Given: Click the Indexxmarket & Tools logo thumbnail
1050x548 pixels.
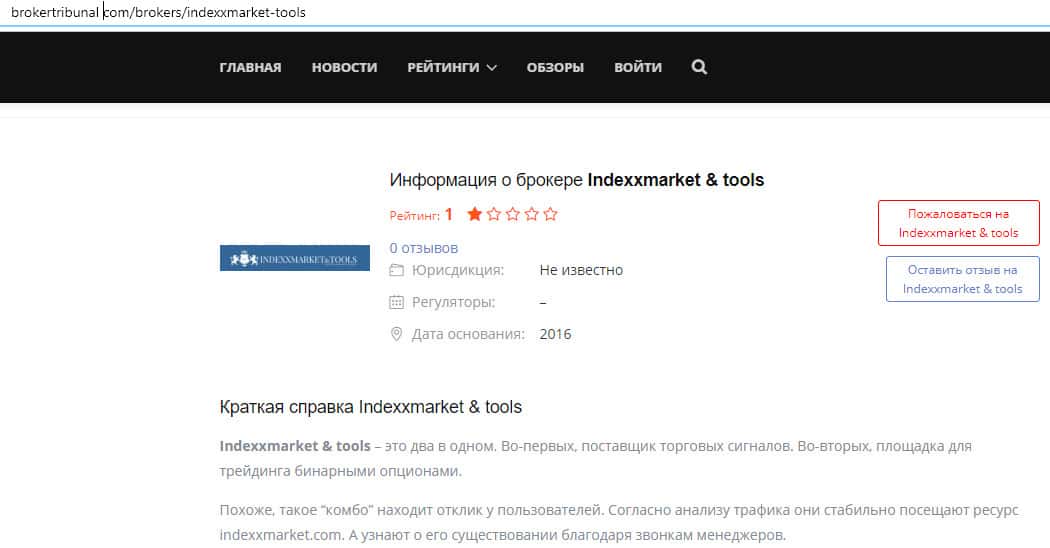Looking at the screenshot, I should (295, 259).
